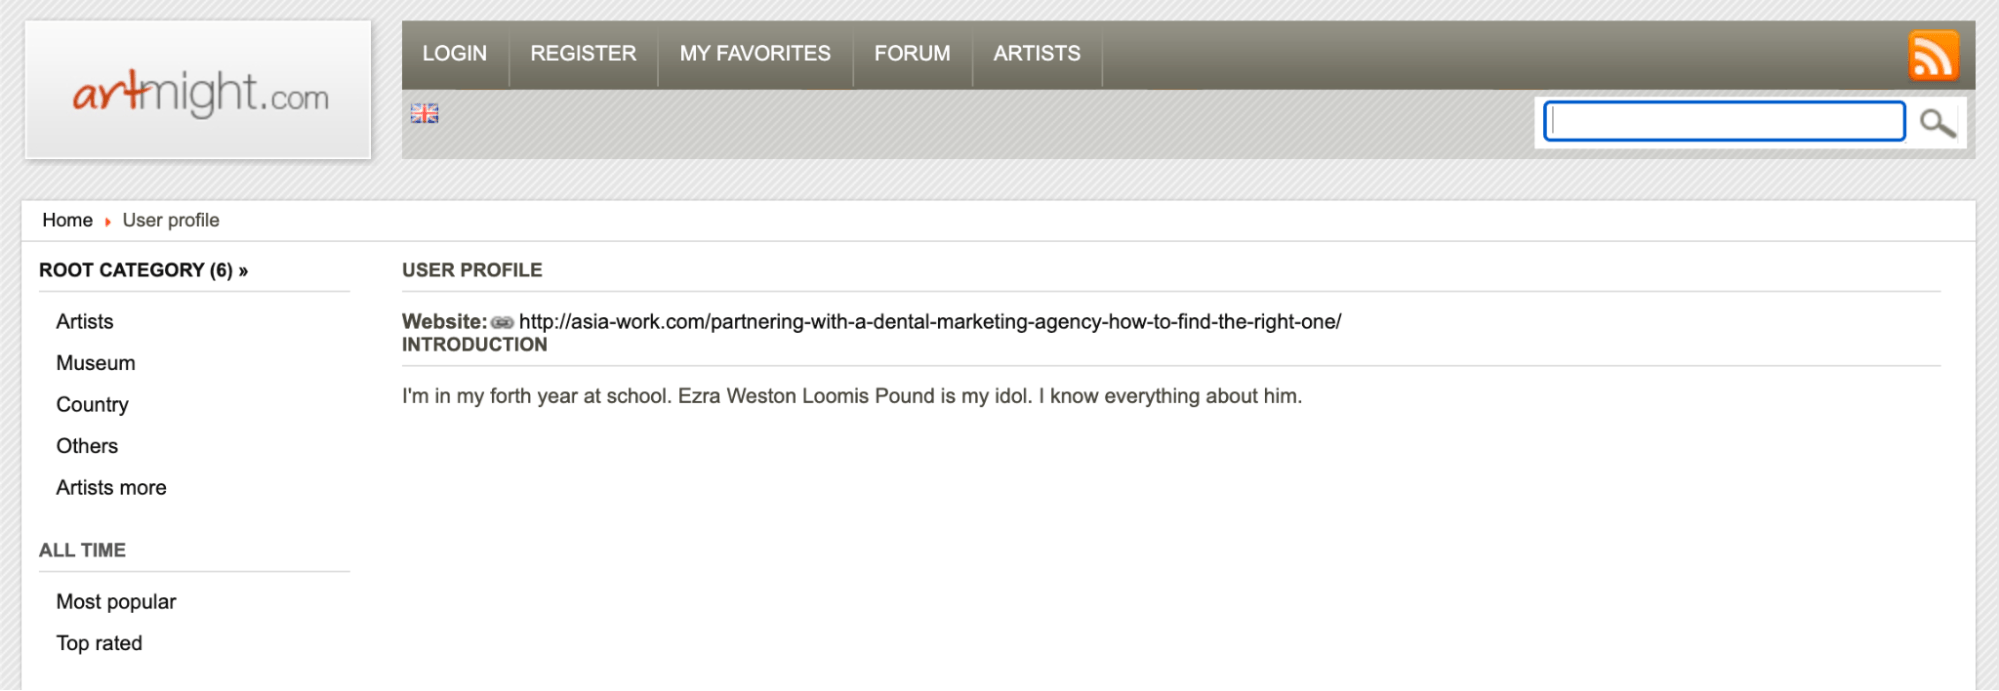Viewport: 1999px width, 691px height.
Task: Click the orange RSS feed icon
Action: point(1933,55)
